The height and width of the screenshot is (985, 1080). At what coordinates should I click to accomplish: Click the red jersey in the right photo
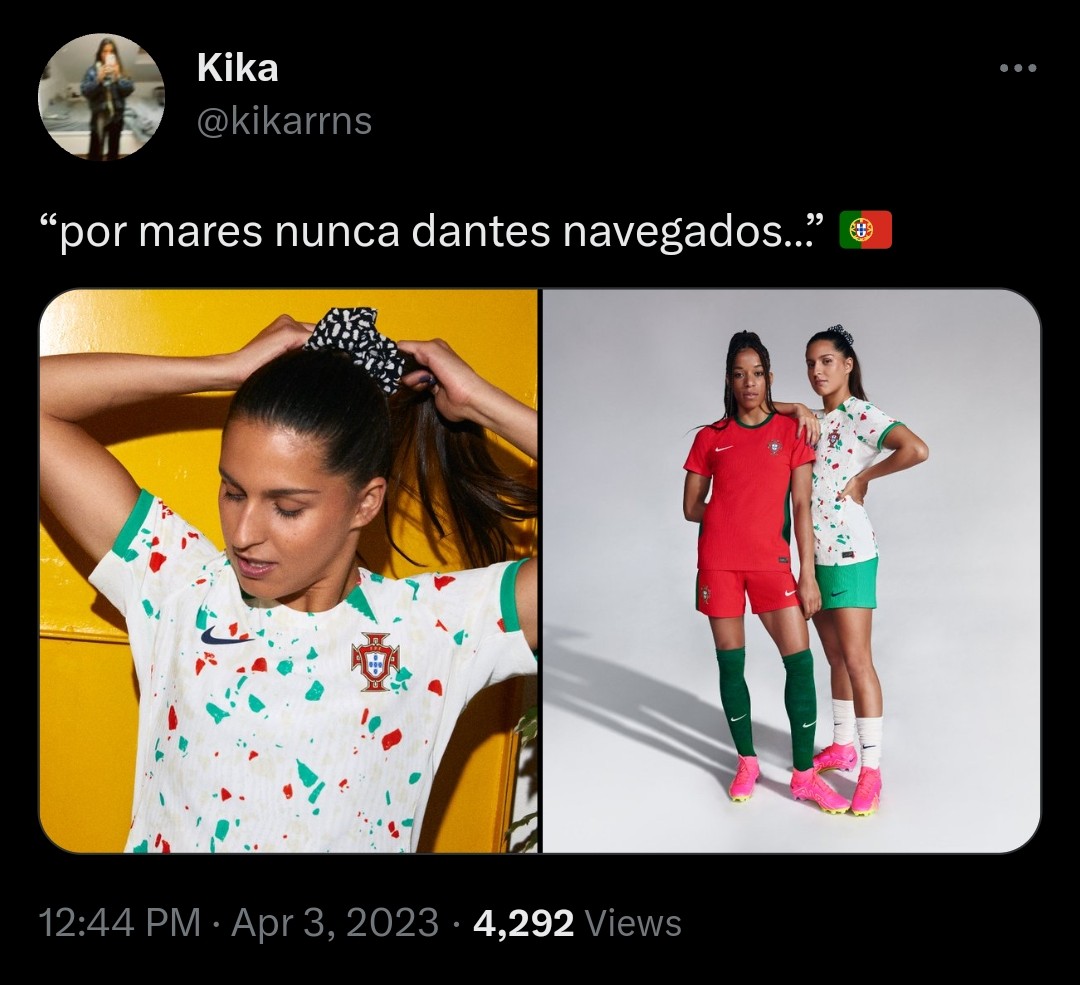click(x=750, y=491)
